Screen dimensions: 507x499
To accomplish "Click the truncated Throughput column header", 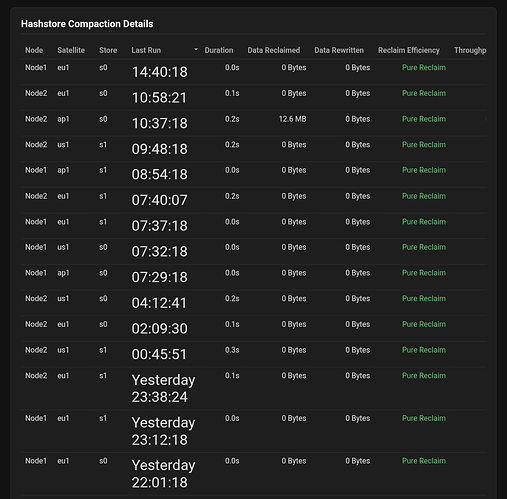I will click(x=470, y=50).
